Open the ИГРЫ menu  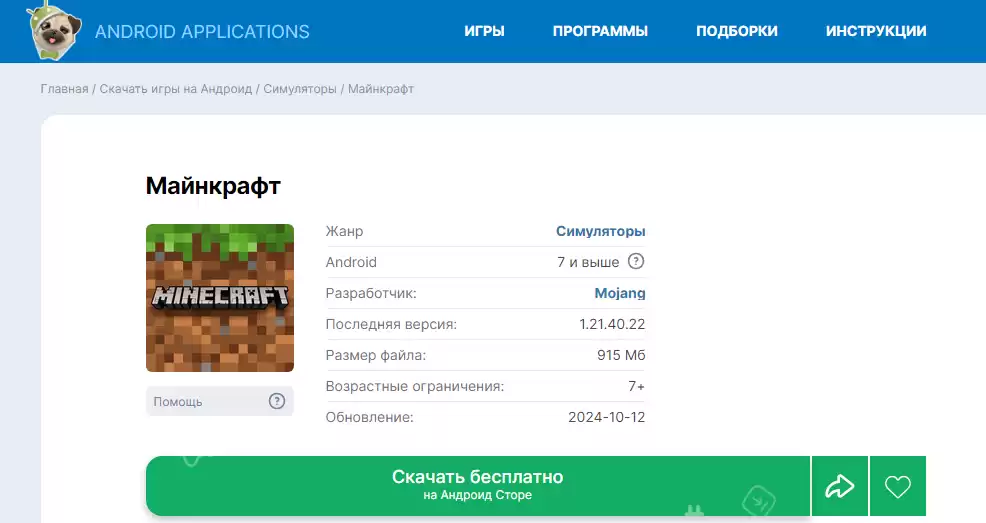(484, 31)
